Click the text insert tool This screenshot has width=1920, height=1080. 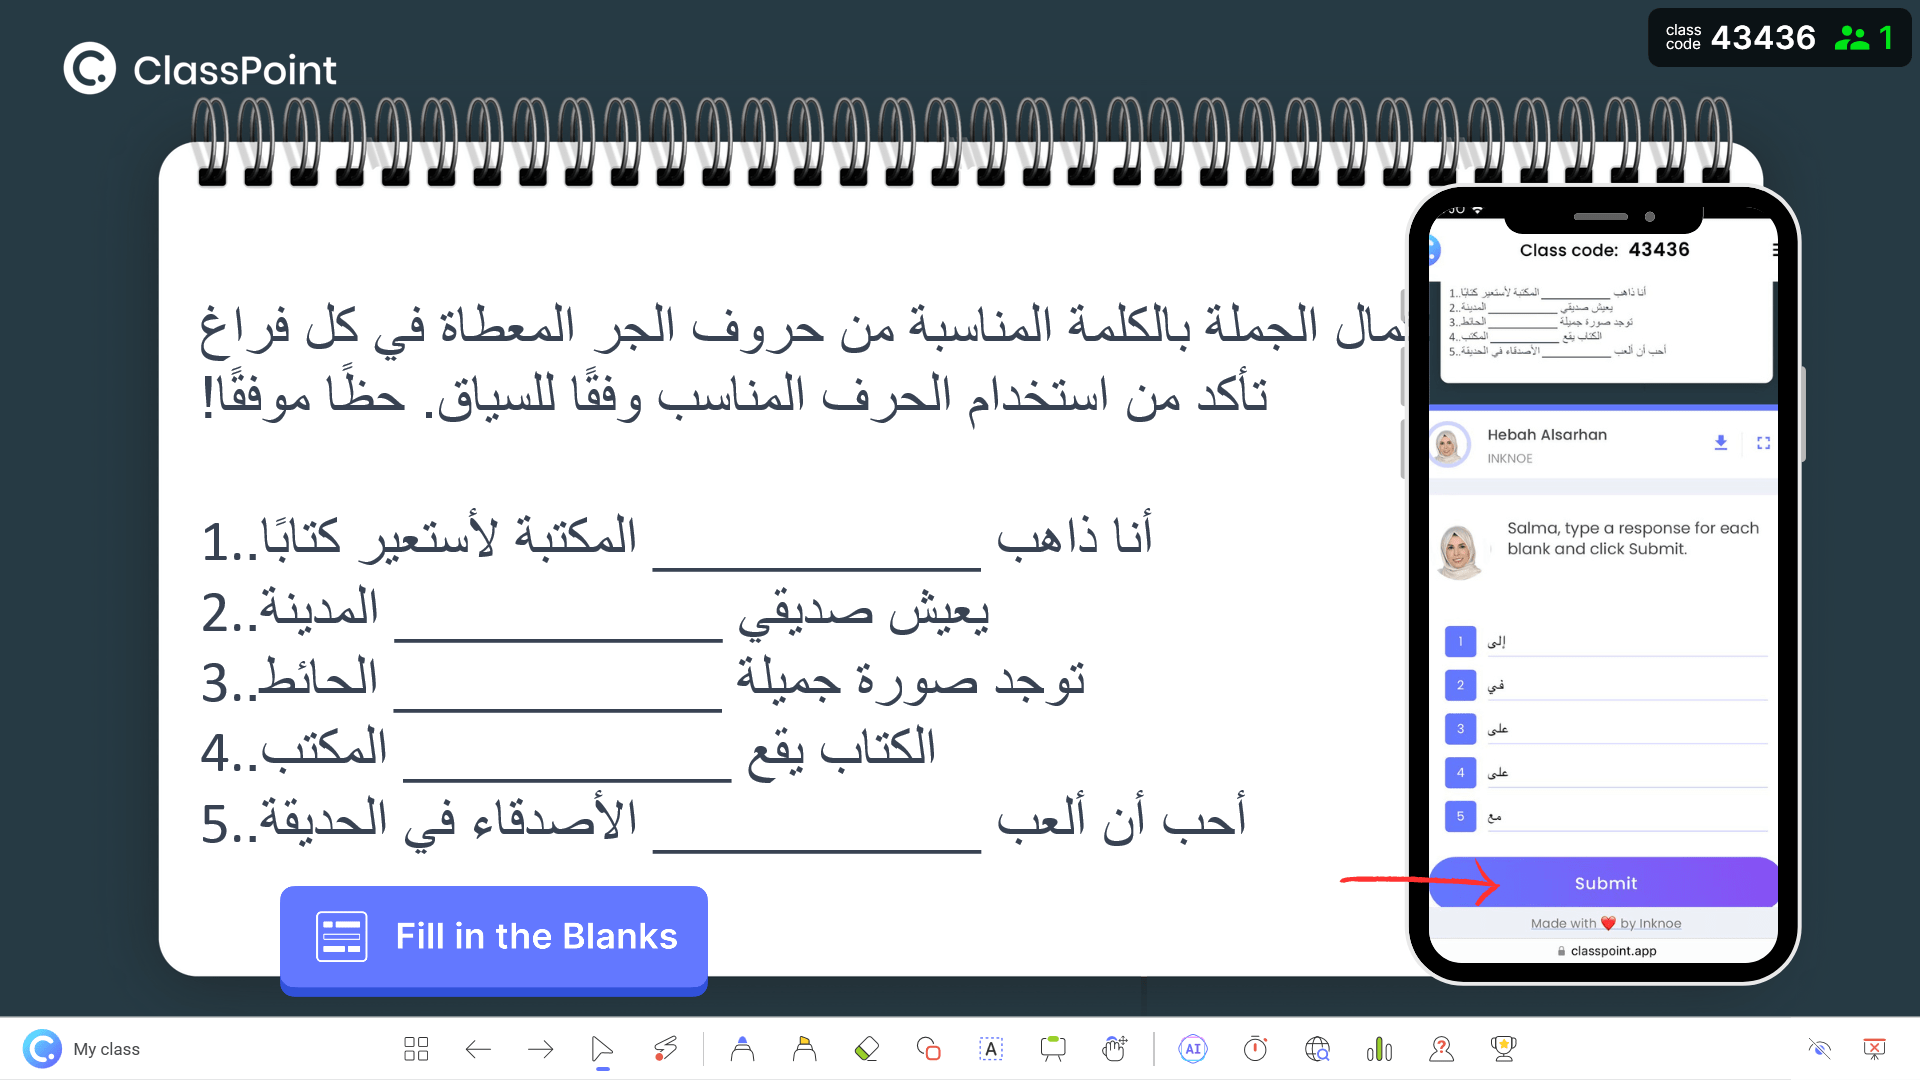tap(990, 1048)
